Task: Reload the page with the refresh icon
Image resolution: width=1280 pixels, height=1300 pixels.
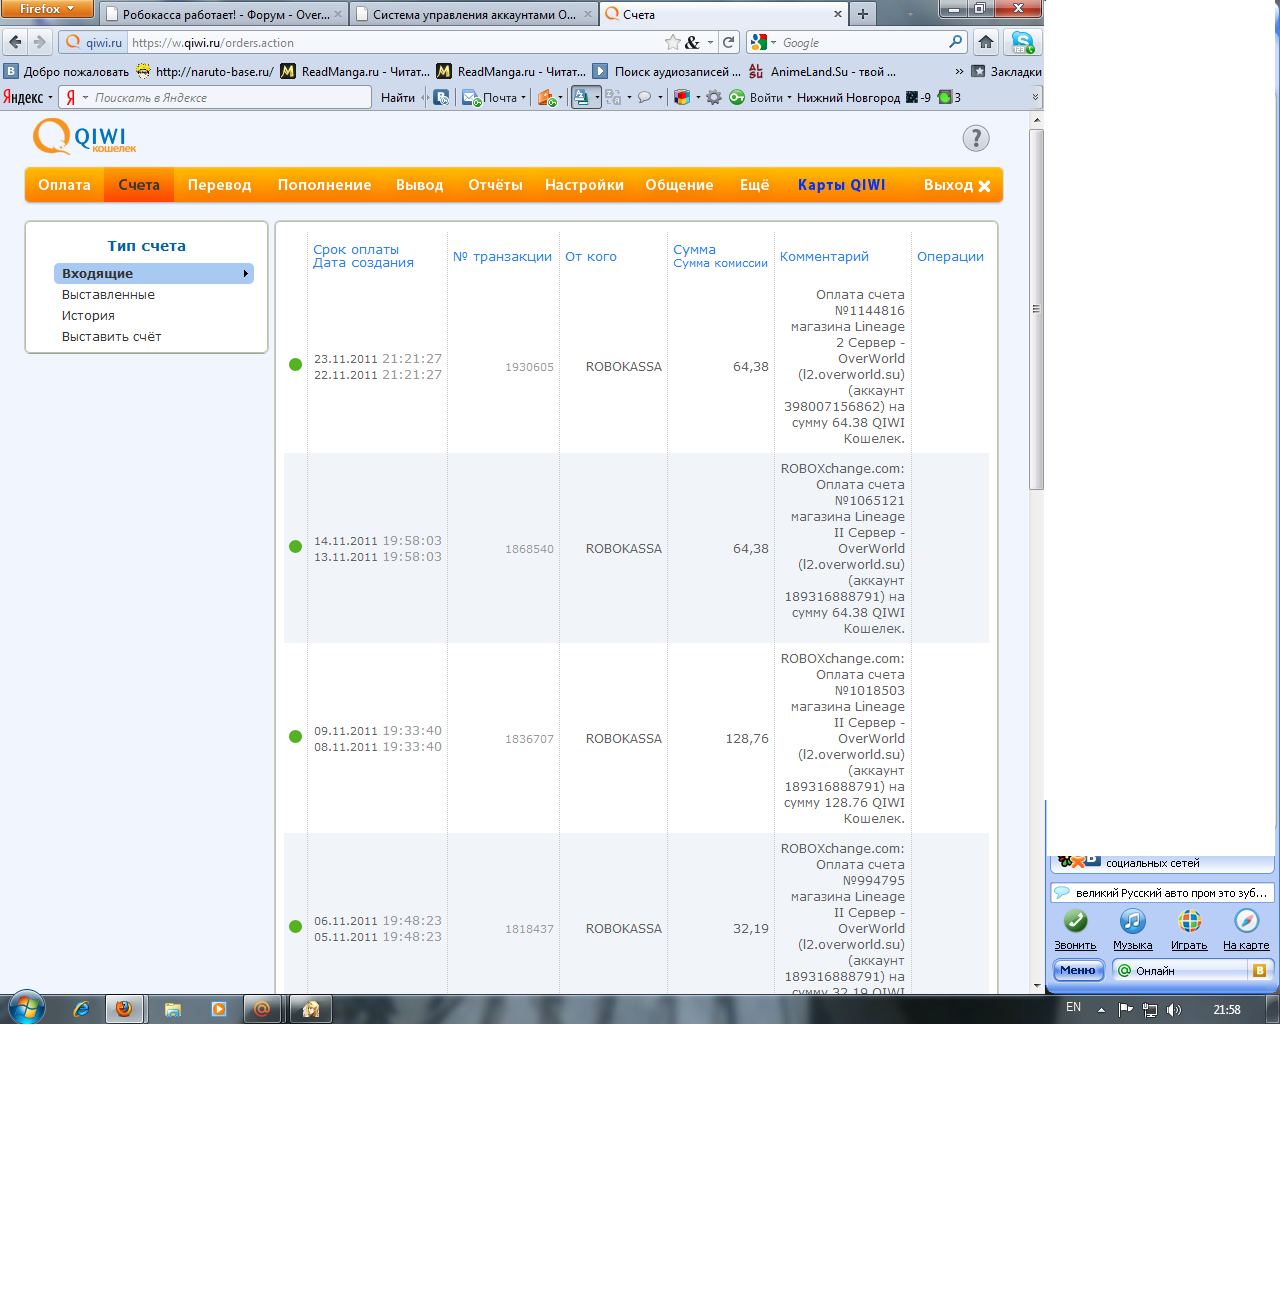Action: click(729, 42)
